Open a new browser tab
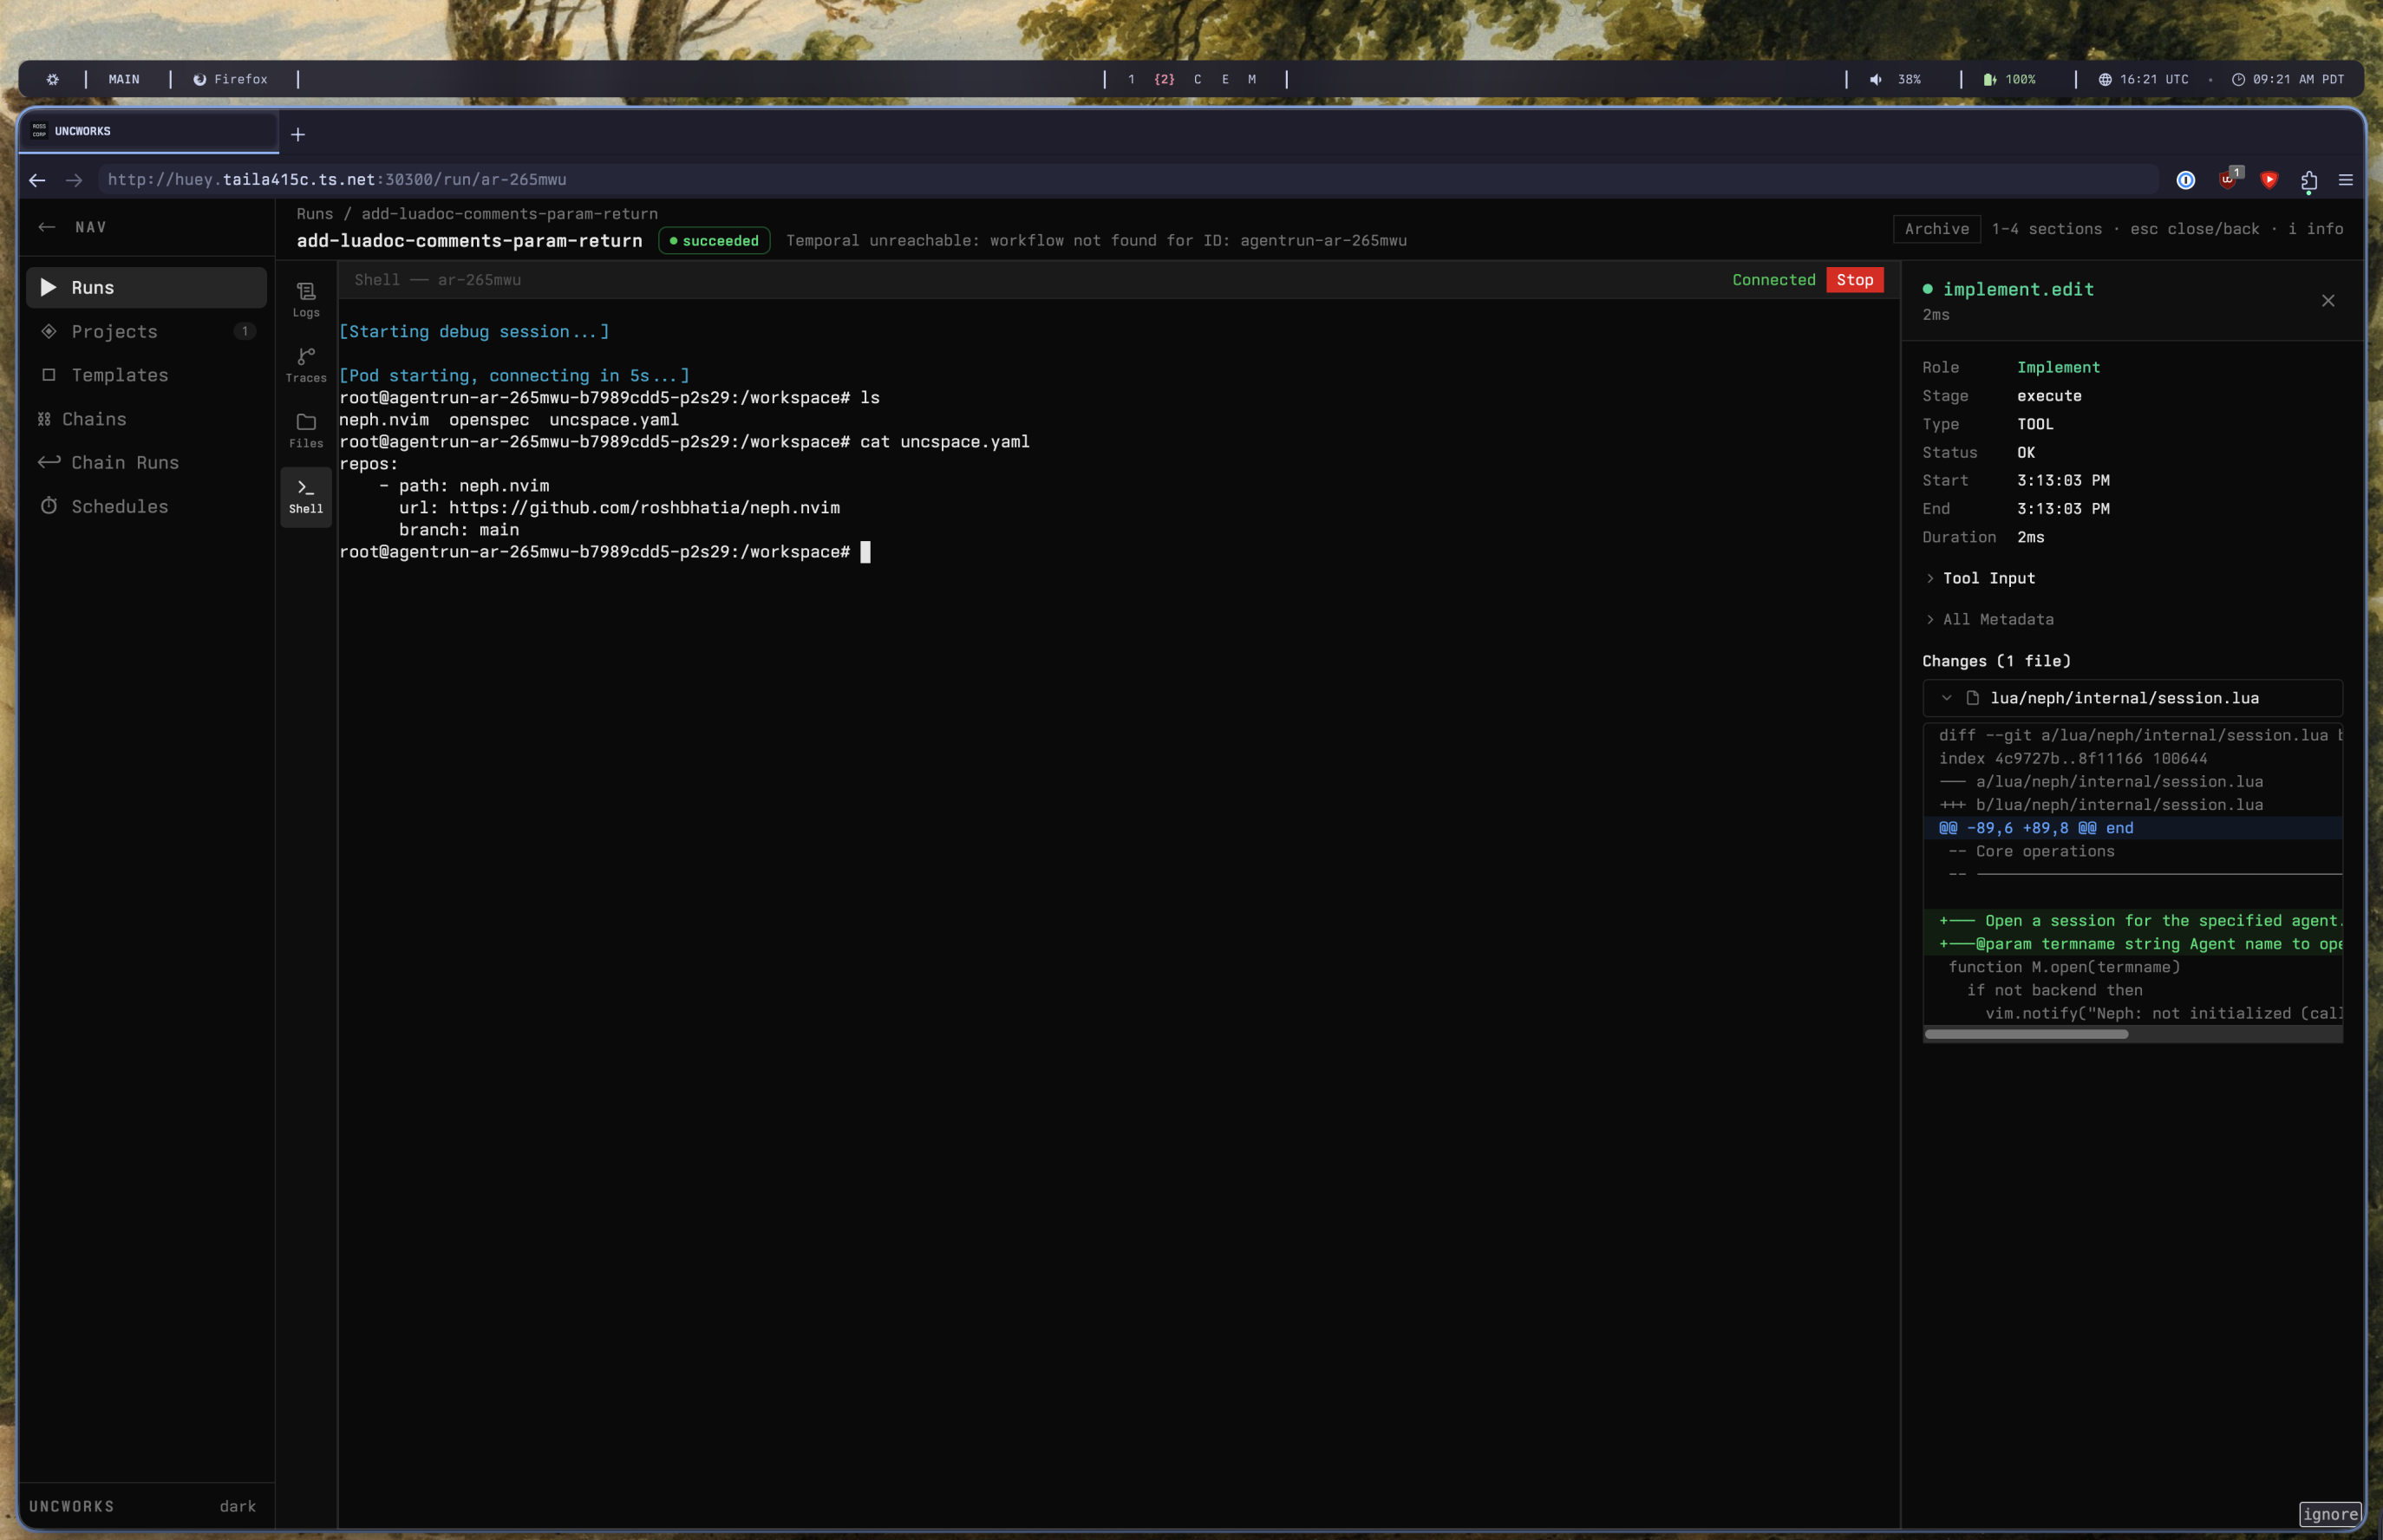Screen dimensions: 2383x1540 [x=298, y=134]
